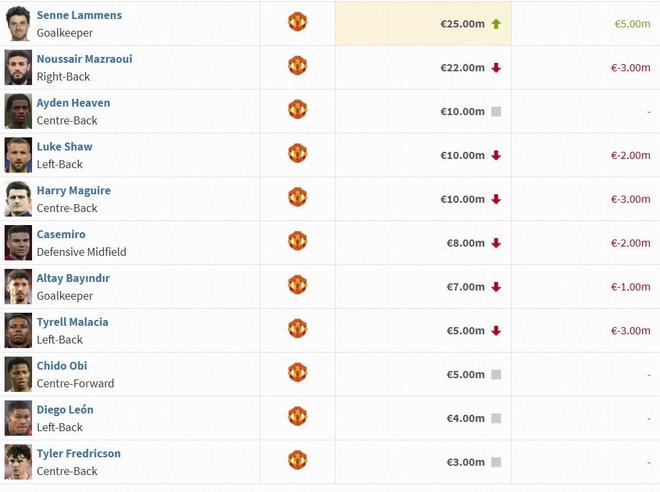Screen dimensions: 660x492
Task: Click the €25.00m market value of Lammens
Action: [x=462, y=24]
